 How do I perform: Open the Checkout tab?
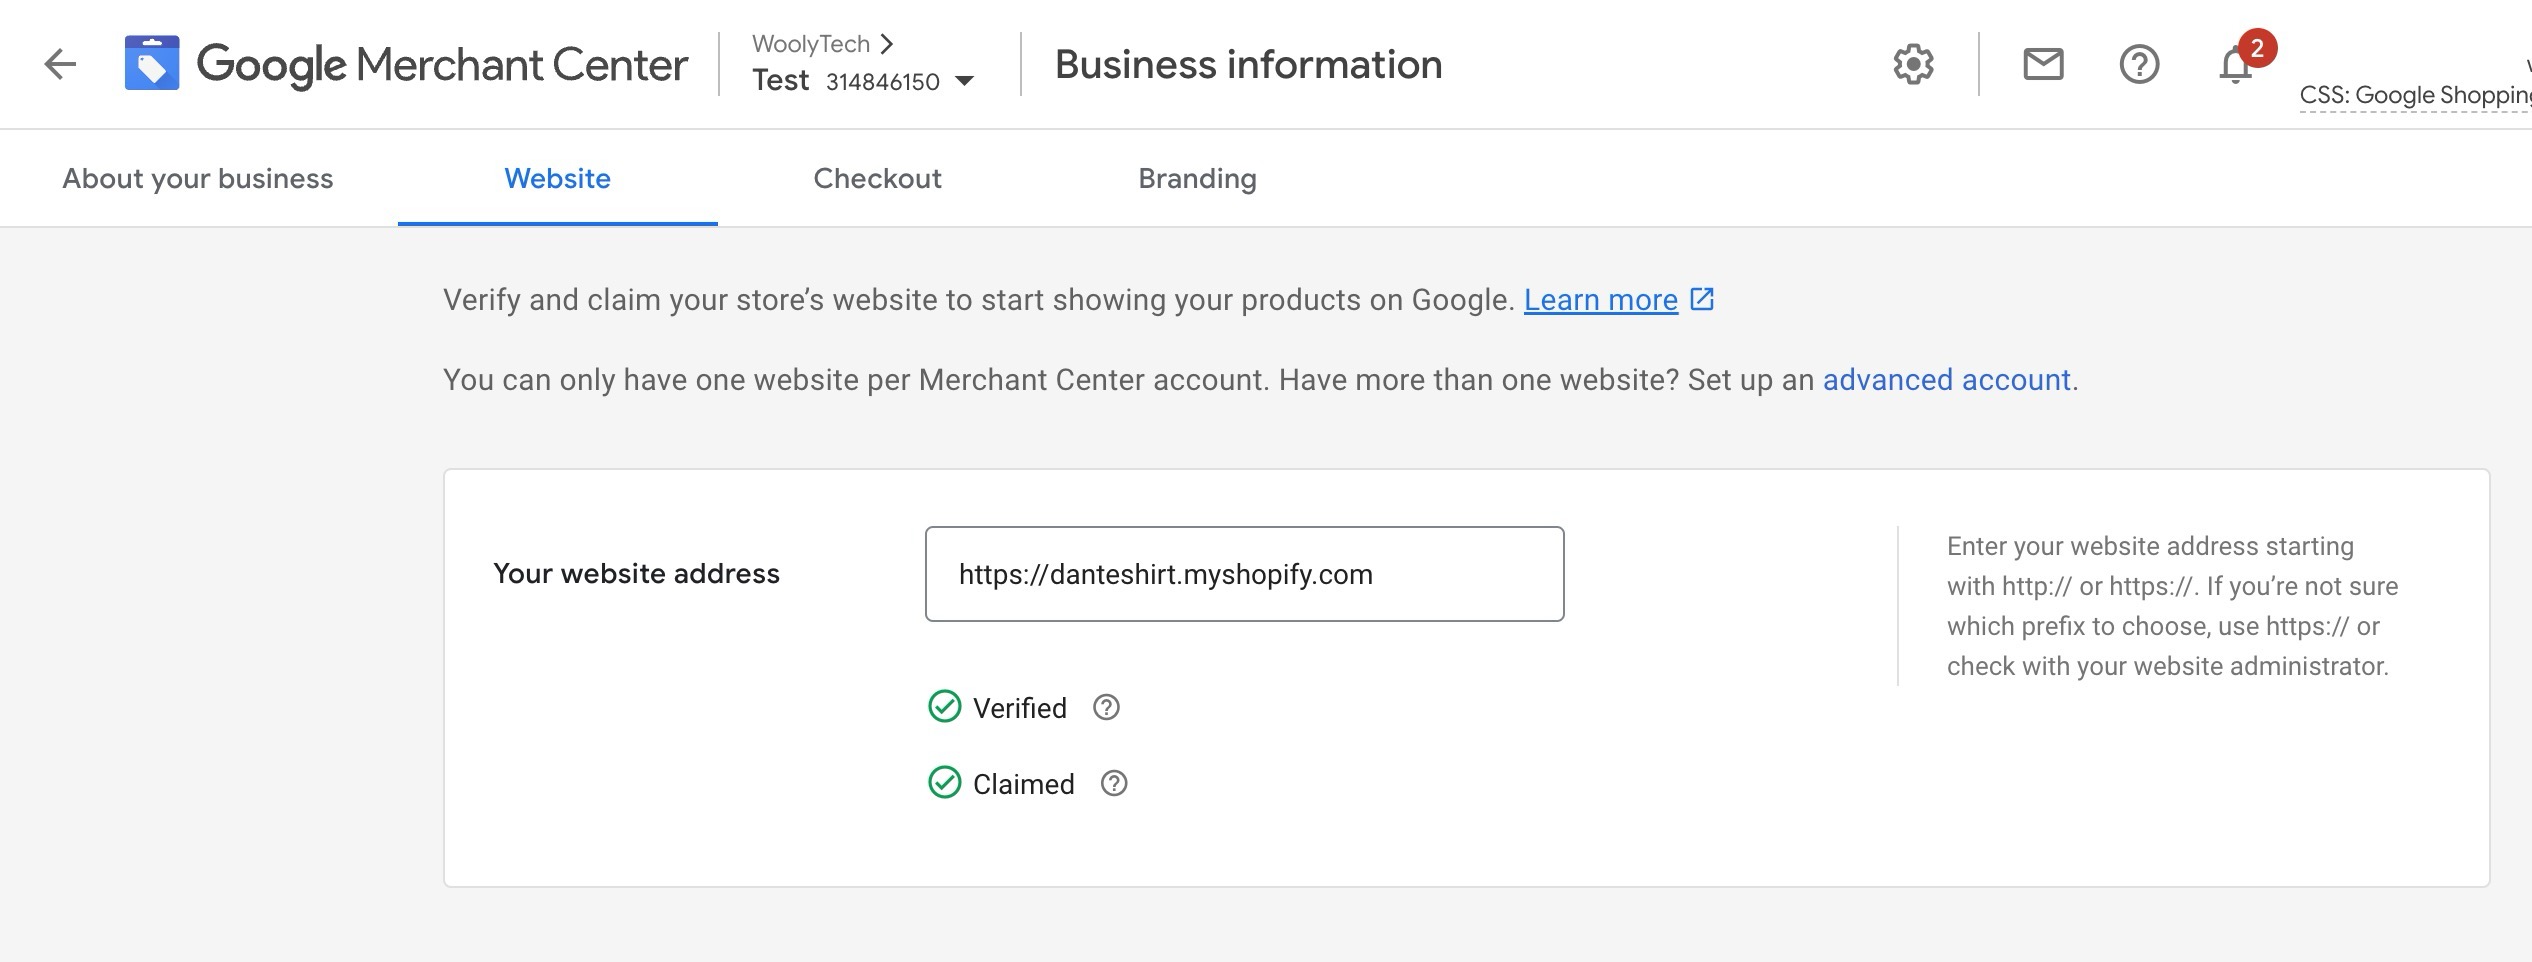coord(877,178)
